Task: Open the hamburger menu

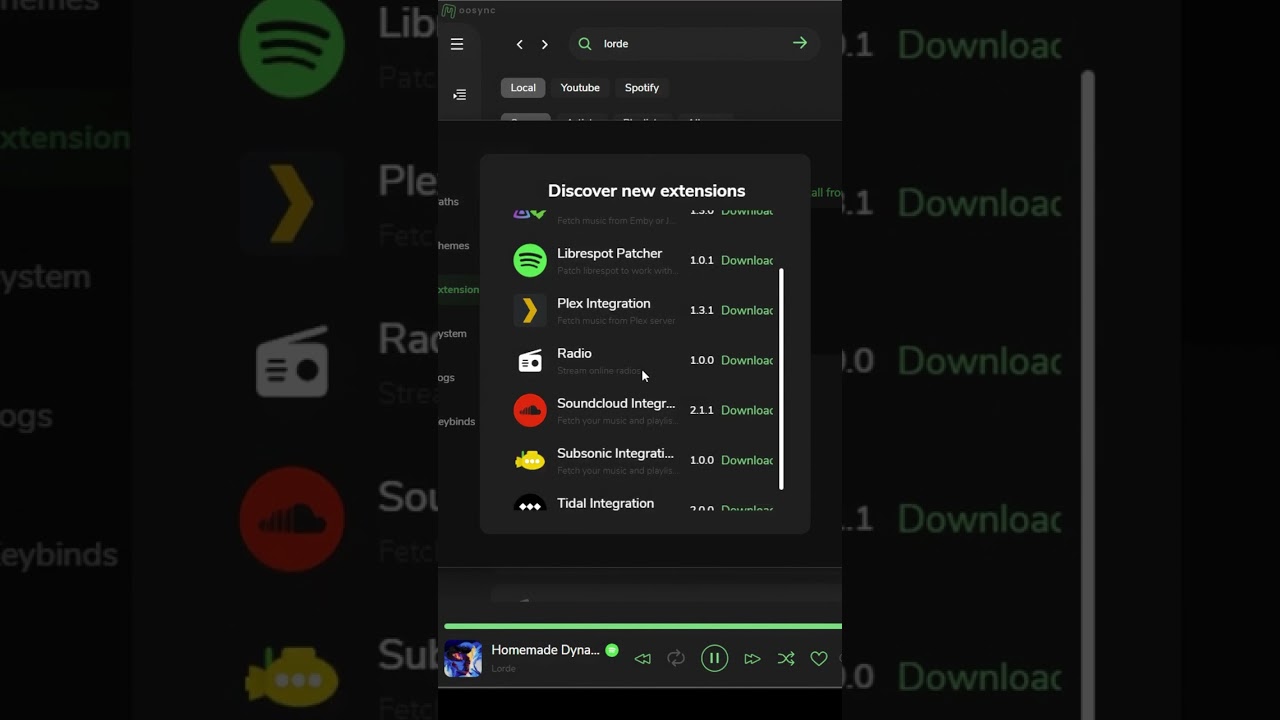Action: pyautogui.click(x=457, y=44)
